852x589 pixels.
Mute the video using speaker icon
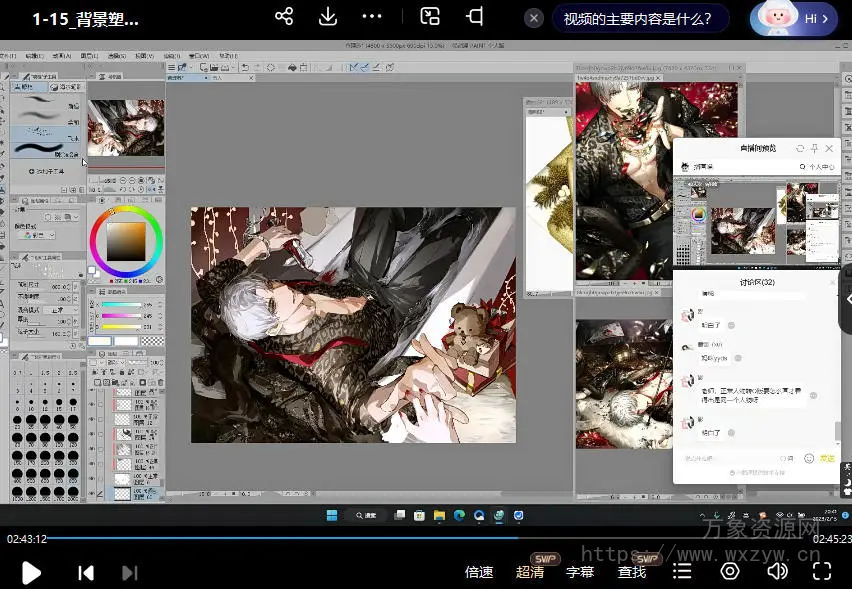(x=777, y=571)
